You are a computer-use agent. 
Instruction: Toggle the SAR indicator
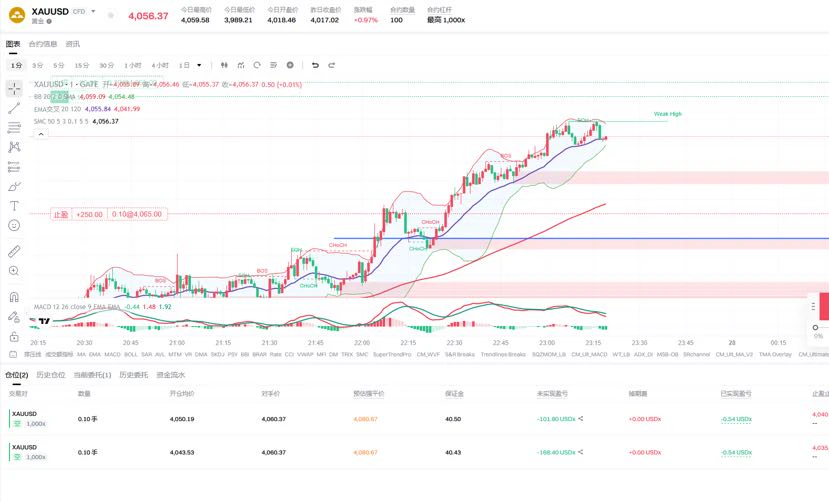[146, 354]
